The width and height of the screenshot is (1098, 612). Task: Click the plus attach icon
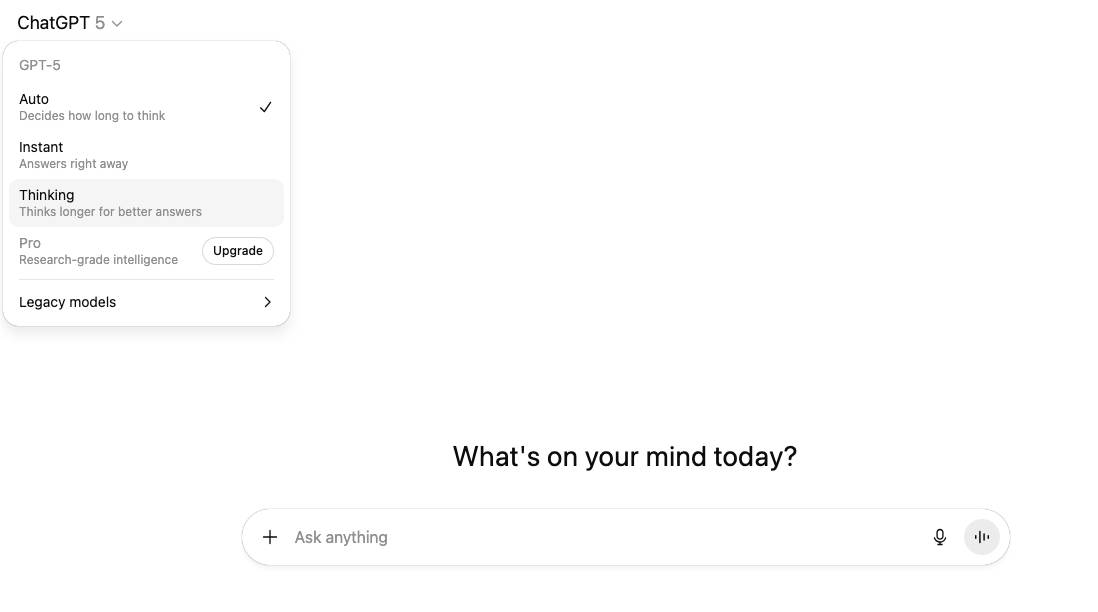point(270,537)
